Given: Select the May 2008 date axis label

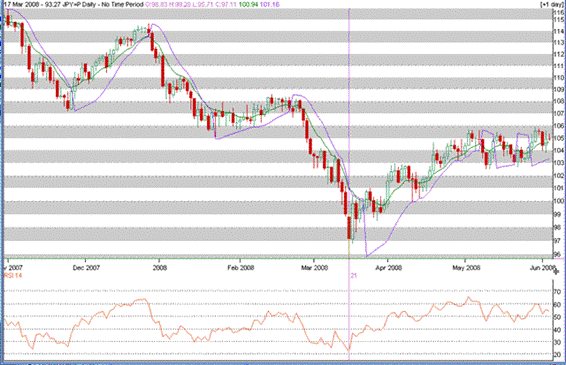Looking at the screenshot, I should 466,268.
